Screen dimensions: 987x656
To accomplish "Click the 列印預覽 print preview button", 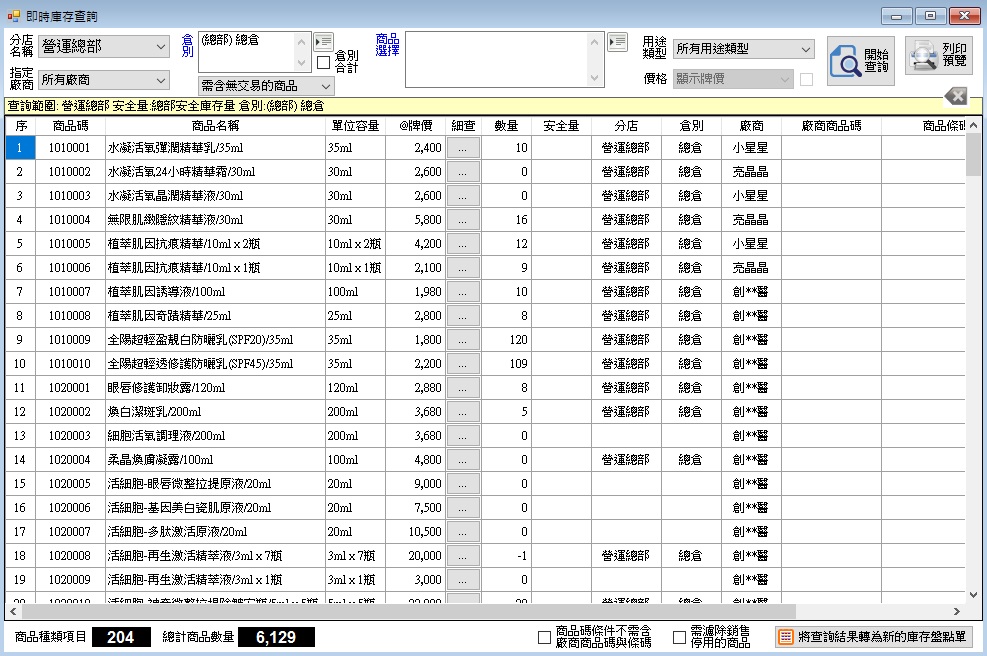I will click(x=938, y=56).
